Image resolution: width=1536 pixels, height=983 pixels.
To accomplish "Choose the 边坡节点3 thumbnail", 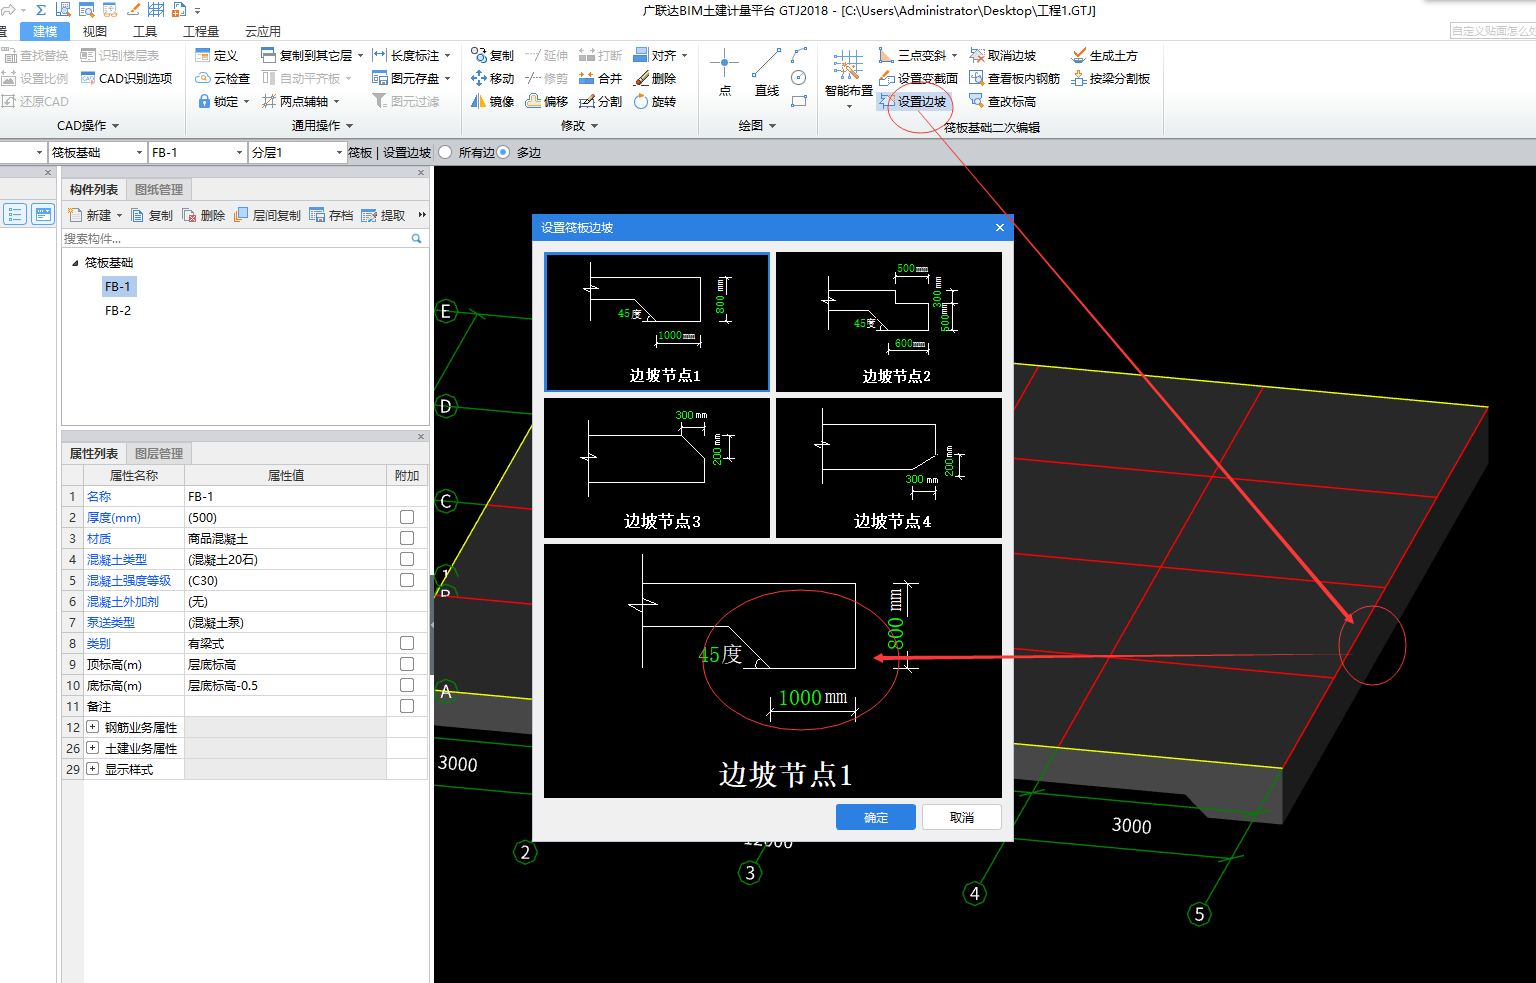I will coord(657,468).
